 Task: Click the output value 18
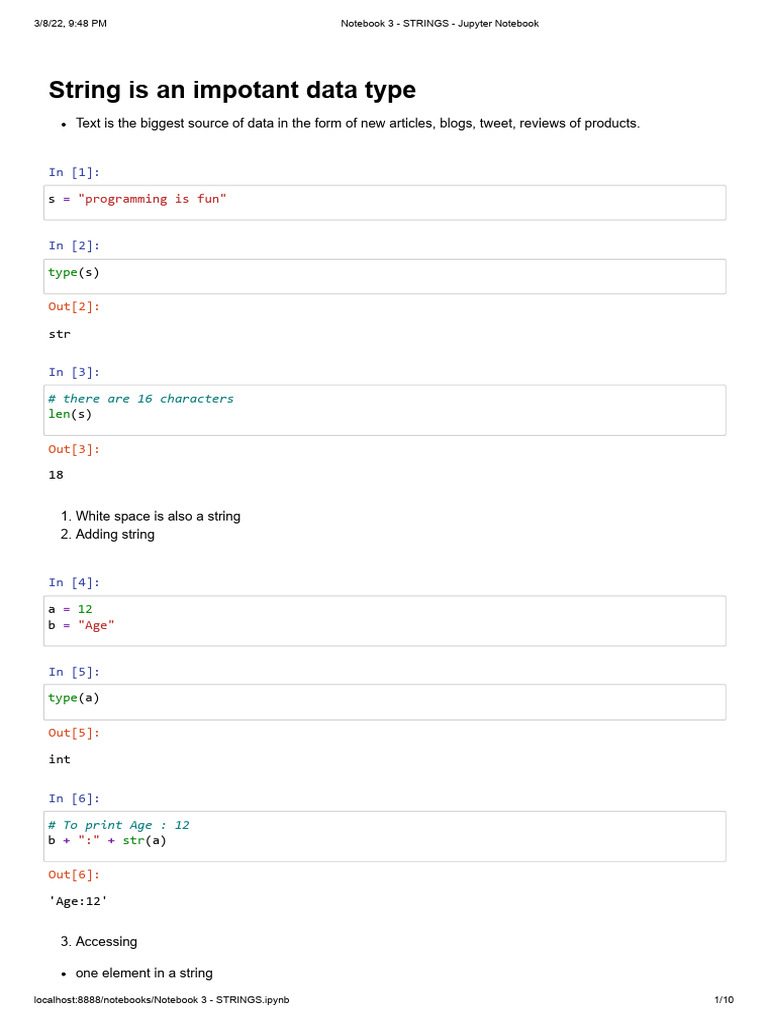(56, 475)
